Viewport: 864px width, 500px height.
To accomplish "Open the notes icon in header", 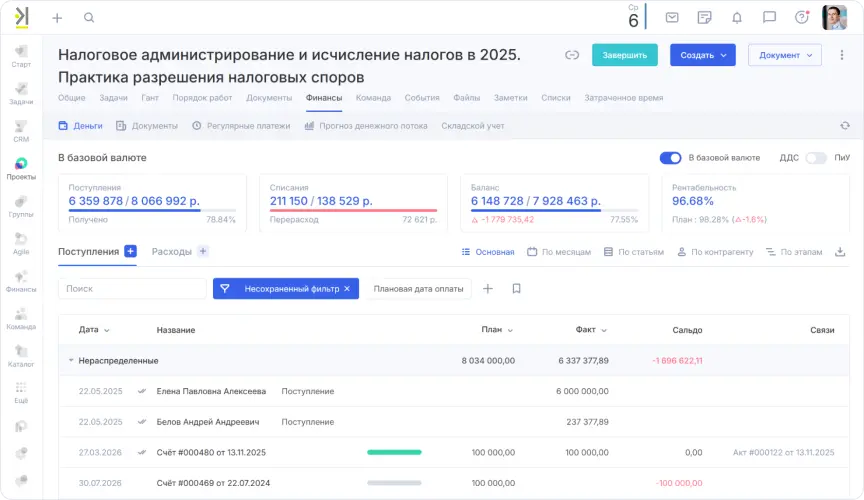I will coord(704,18).
